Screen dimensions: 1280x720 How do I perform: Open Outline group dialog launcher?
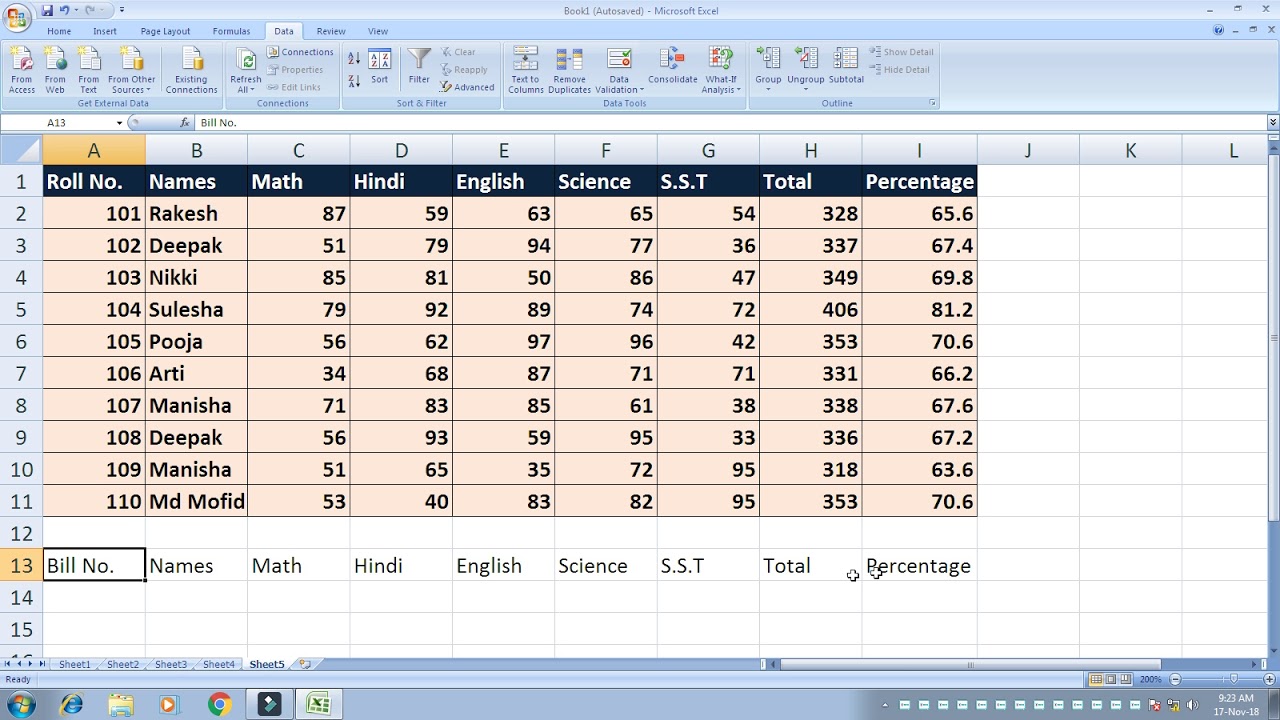click(933, 103)
